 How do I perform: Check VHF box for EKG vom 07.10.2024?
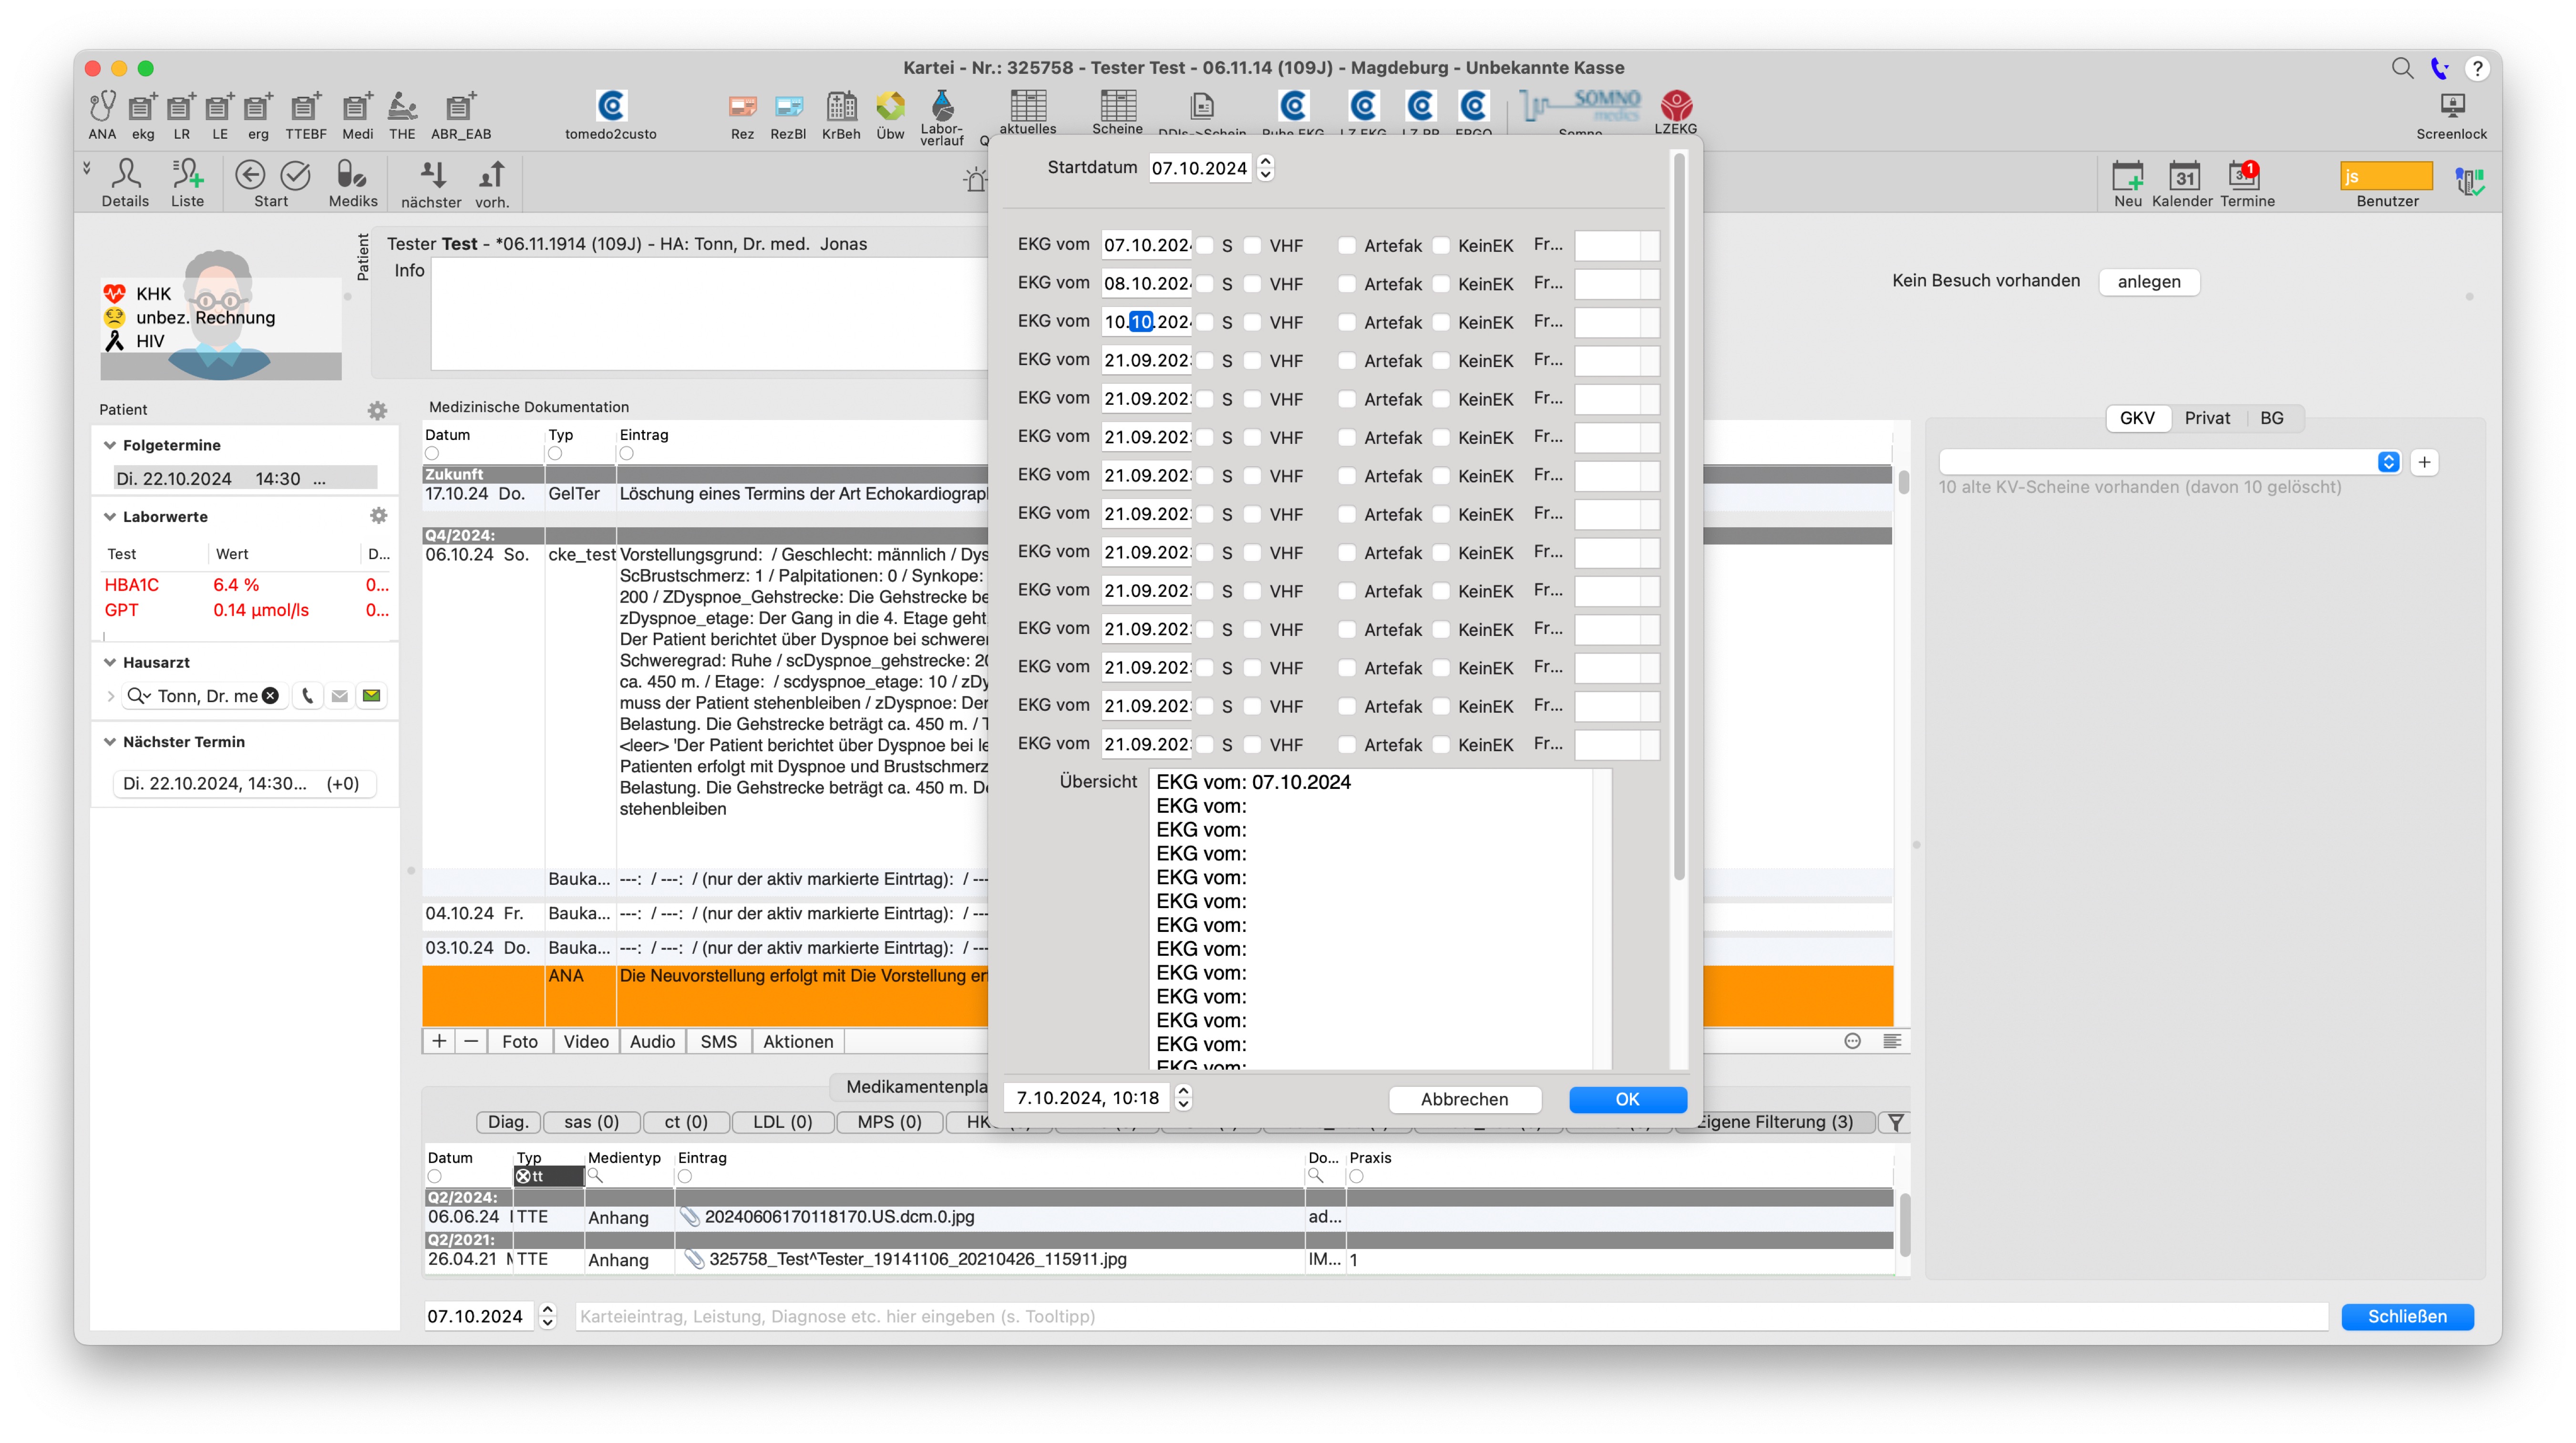(x=1252, y=245)
